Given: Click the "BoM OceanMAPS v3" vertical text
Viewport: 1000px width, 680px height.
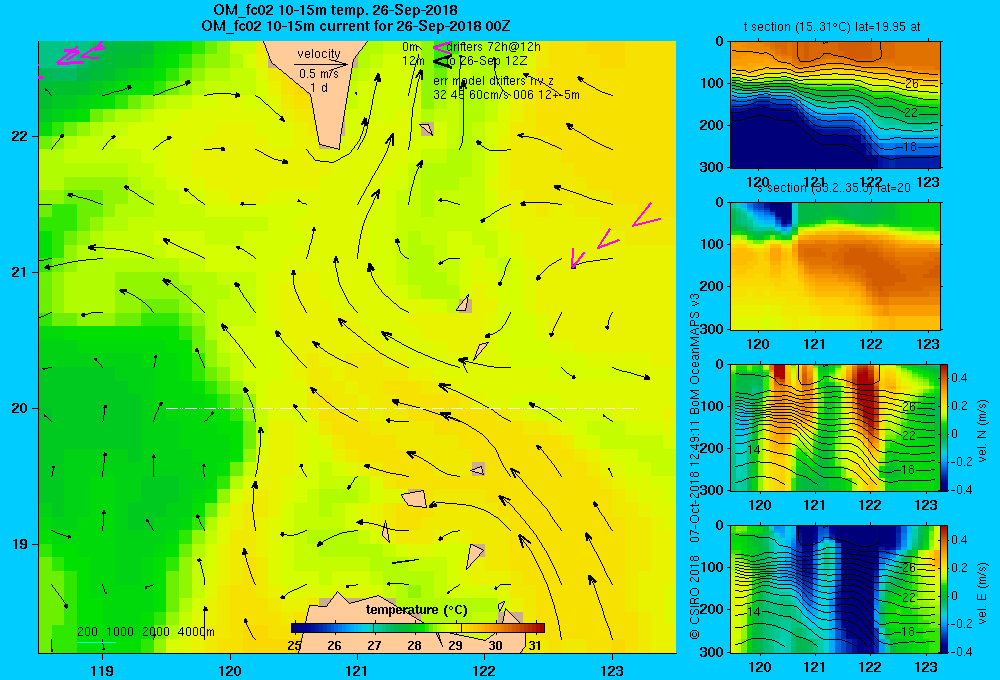Looking at the screenshot, I should (x=695, y=356).
